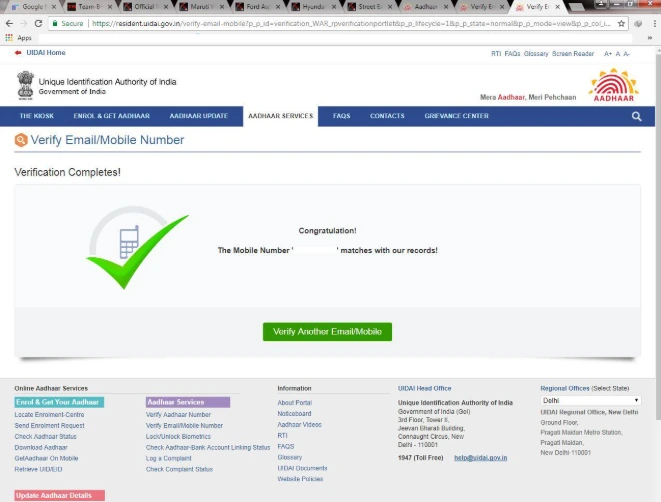Open Check Complaint Status link
Image resolution: width=661 pixels, height=502 pixels.
(179, 470)
